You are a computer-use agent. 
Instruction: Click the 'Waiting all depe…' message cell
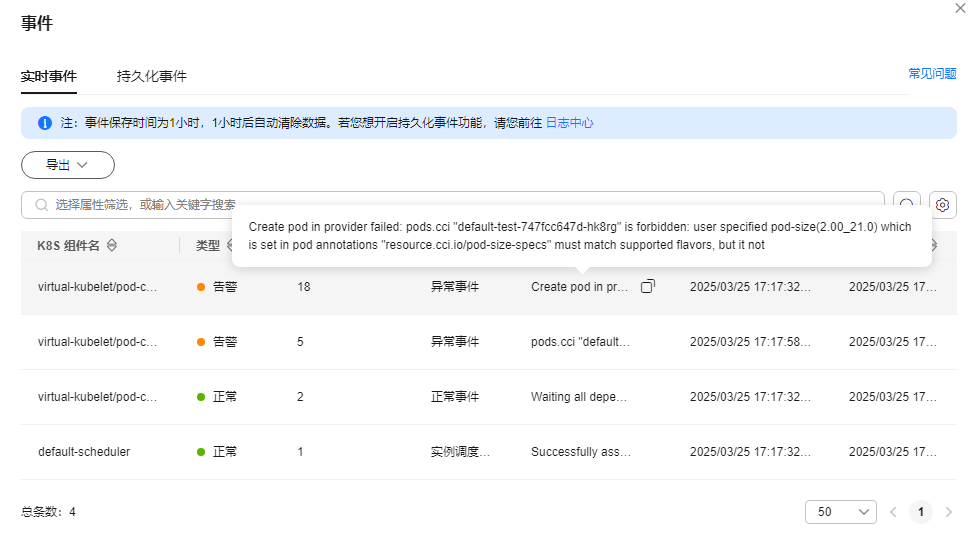pyautogui.click(x=579, y=397)
